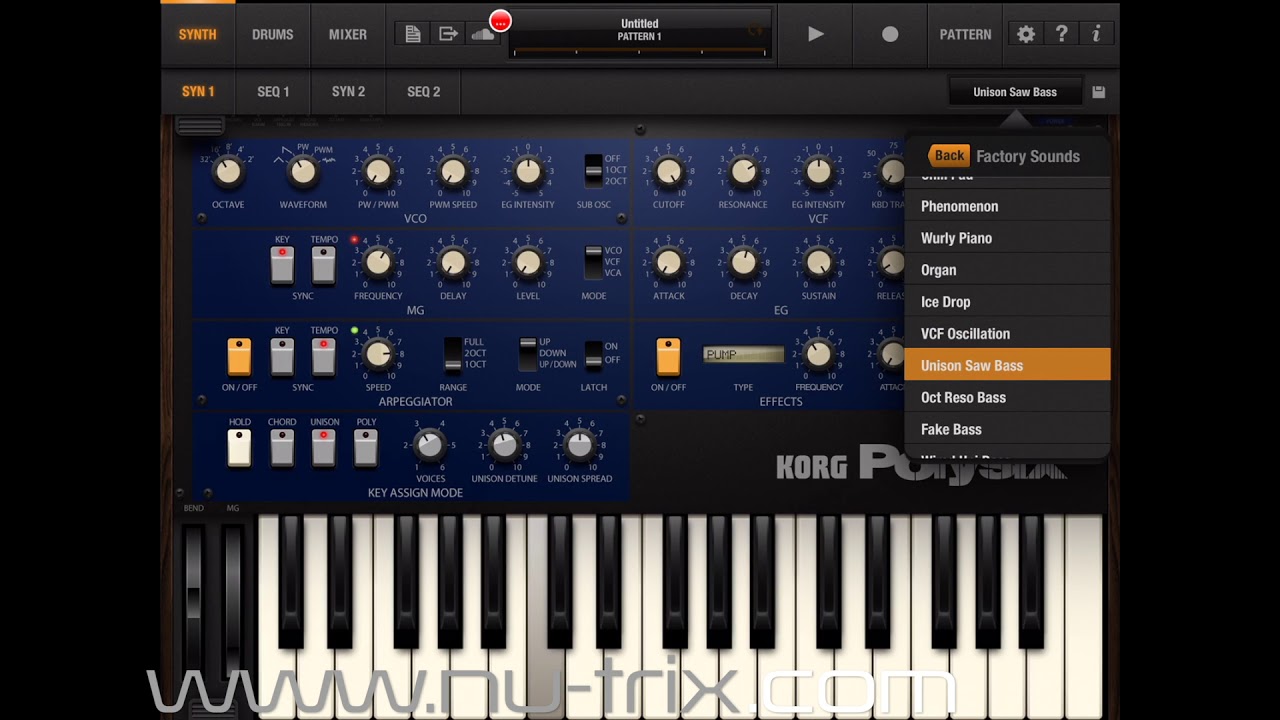Click the export/share icon
Image resolution: width=1280 pixels, height=720 pixels.
tap(448, 34)
